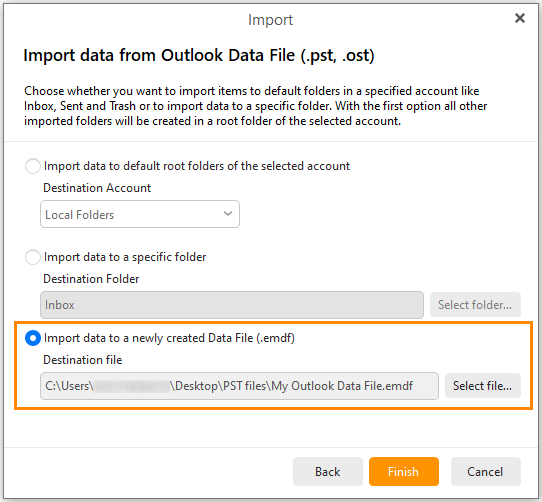Screen dimensions: 542x502
Task: Click the Select file... button
Action: (x=483, y=385)
